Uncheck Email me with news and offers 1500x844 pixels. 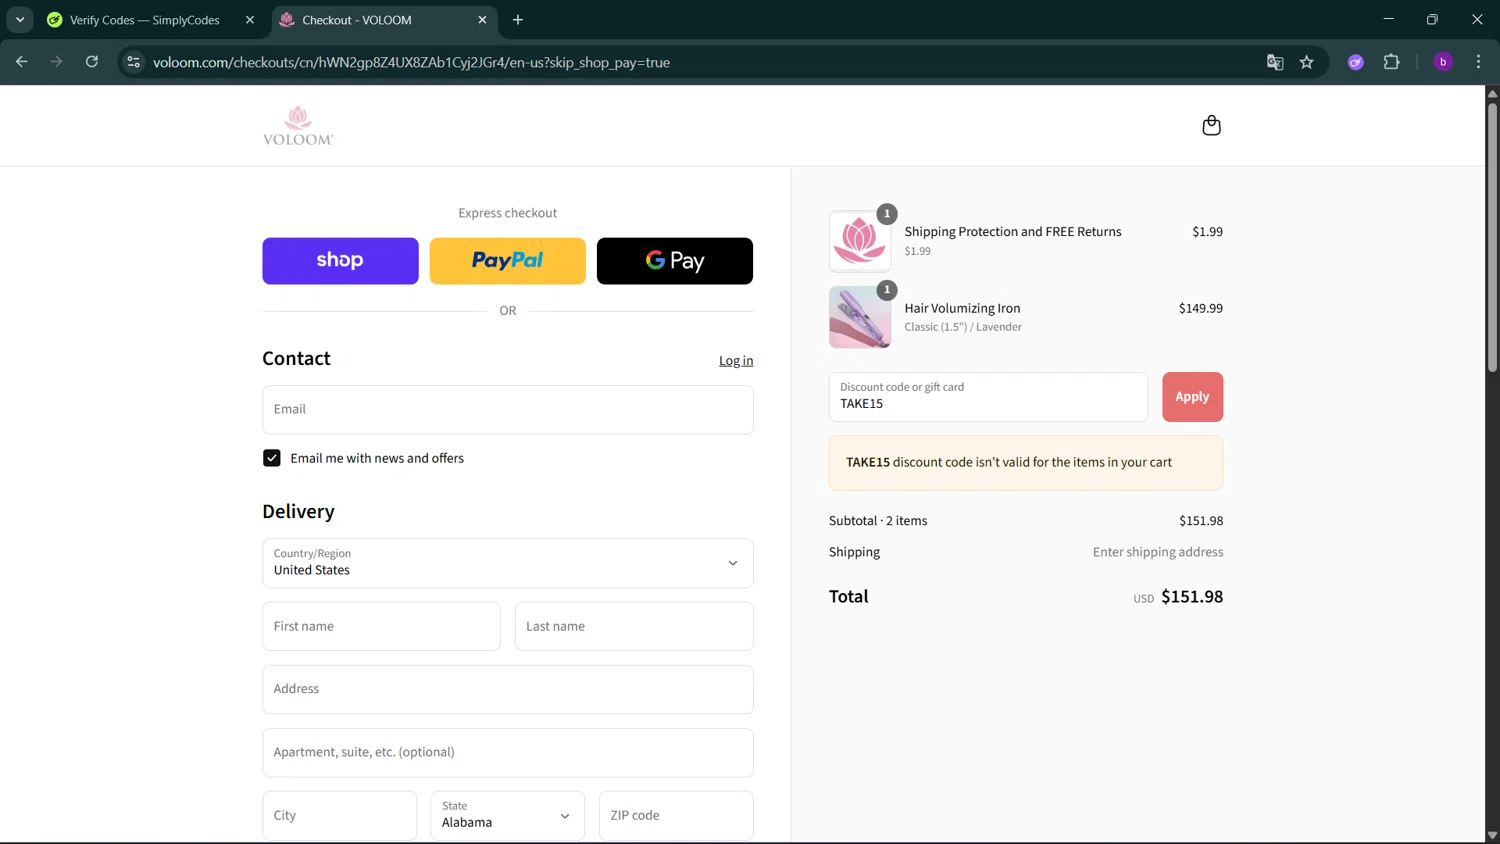[272, 458]
